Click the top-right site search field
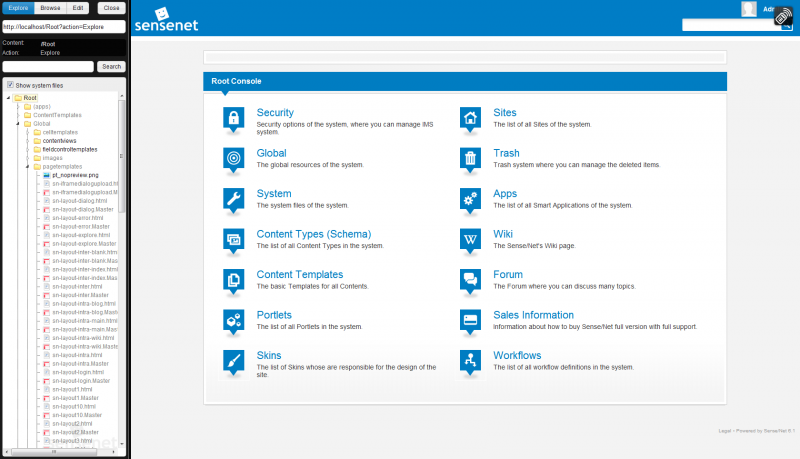Screen dimensions: 800x459 click(732, 25)
